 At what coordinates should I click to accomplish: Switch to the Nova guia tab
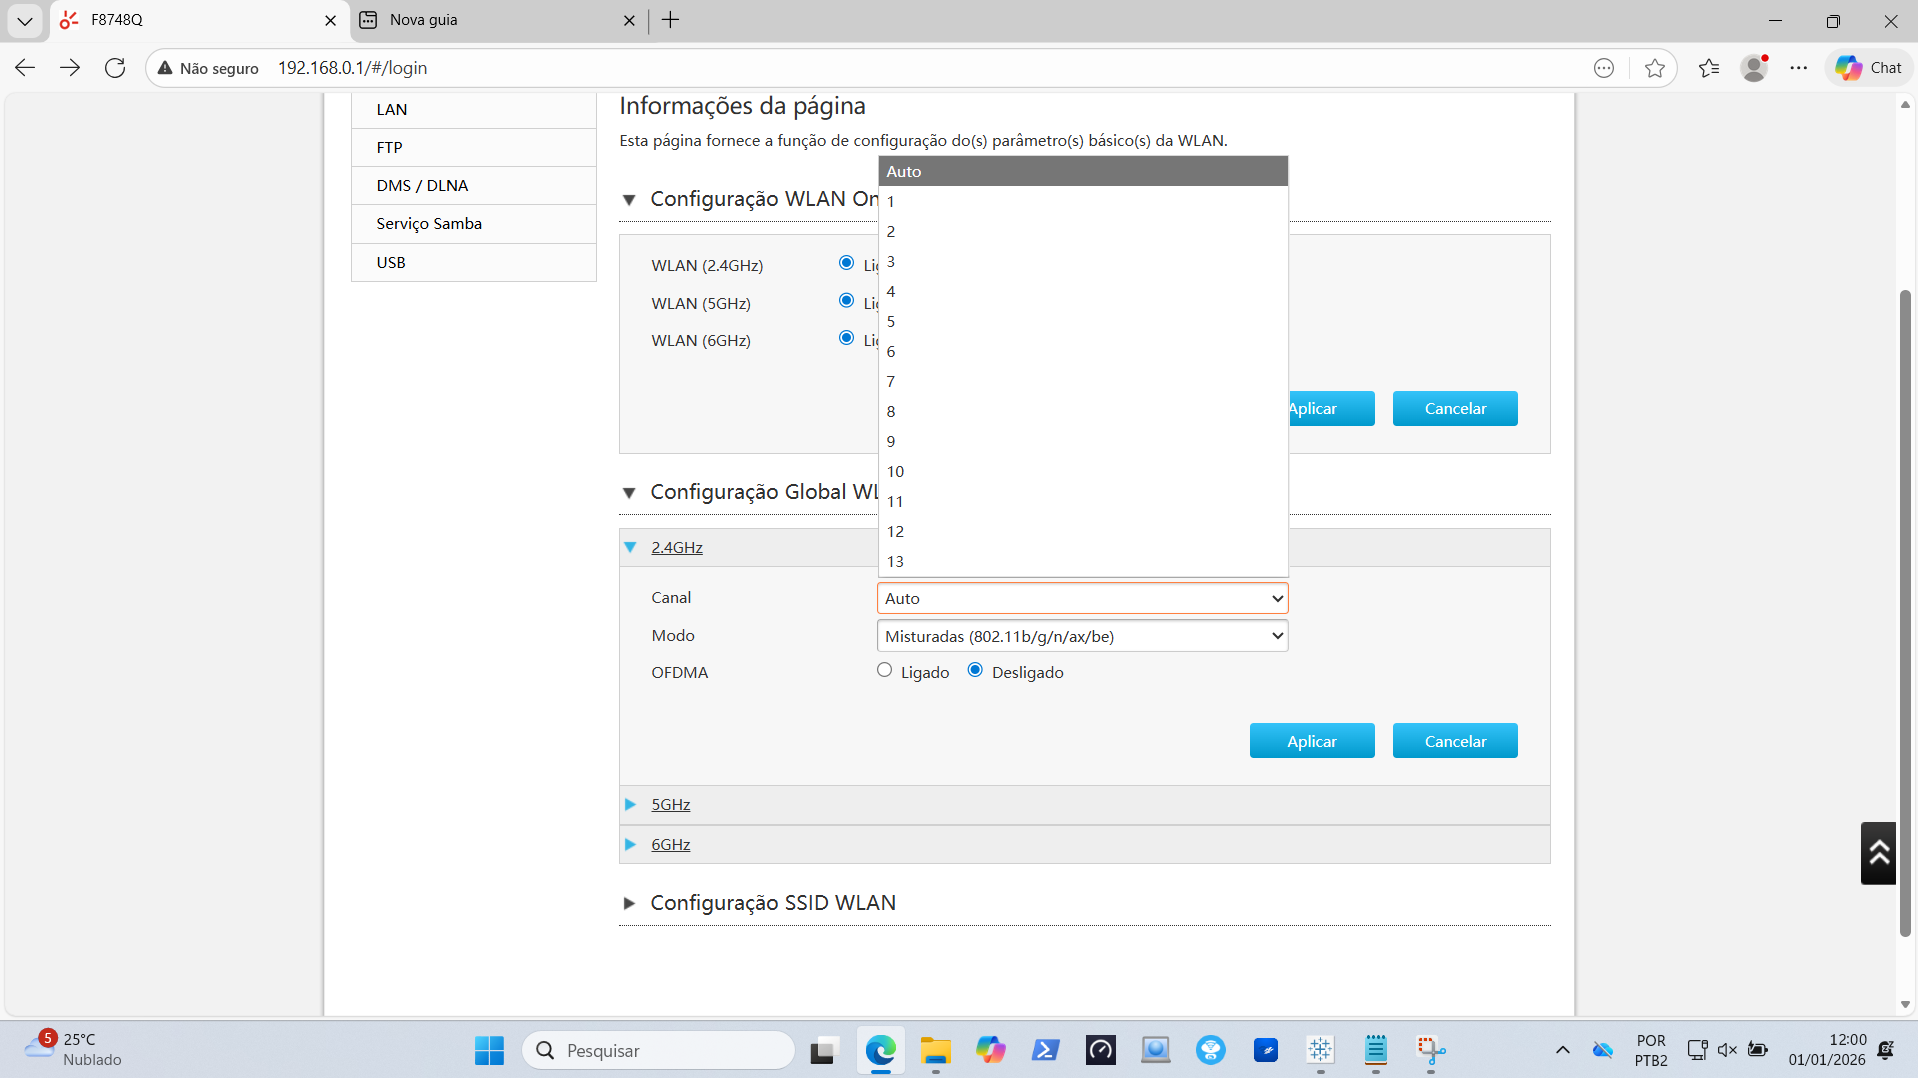click(490, 20)
